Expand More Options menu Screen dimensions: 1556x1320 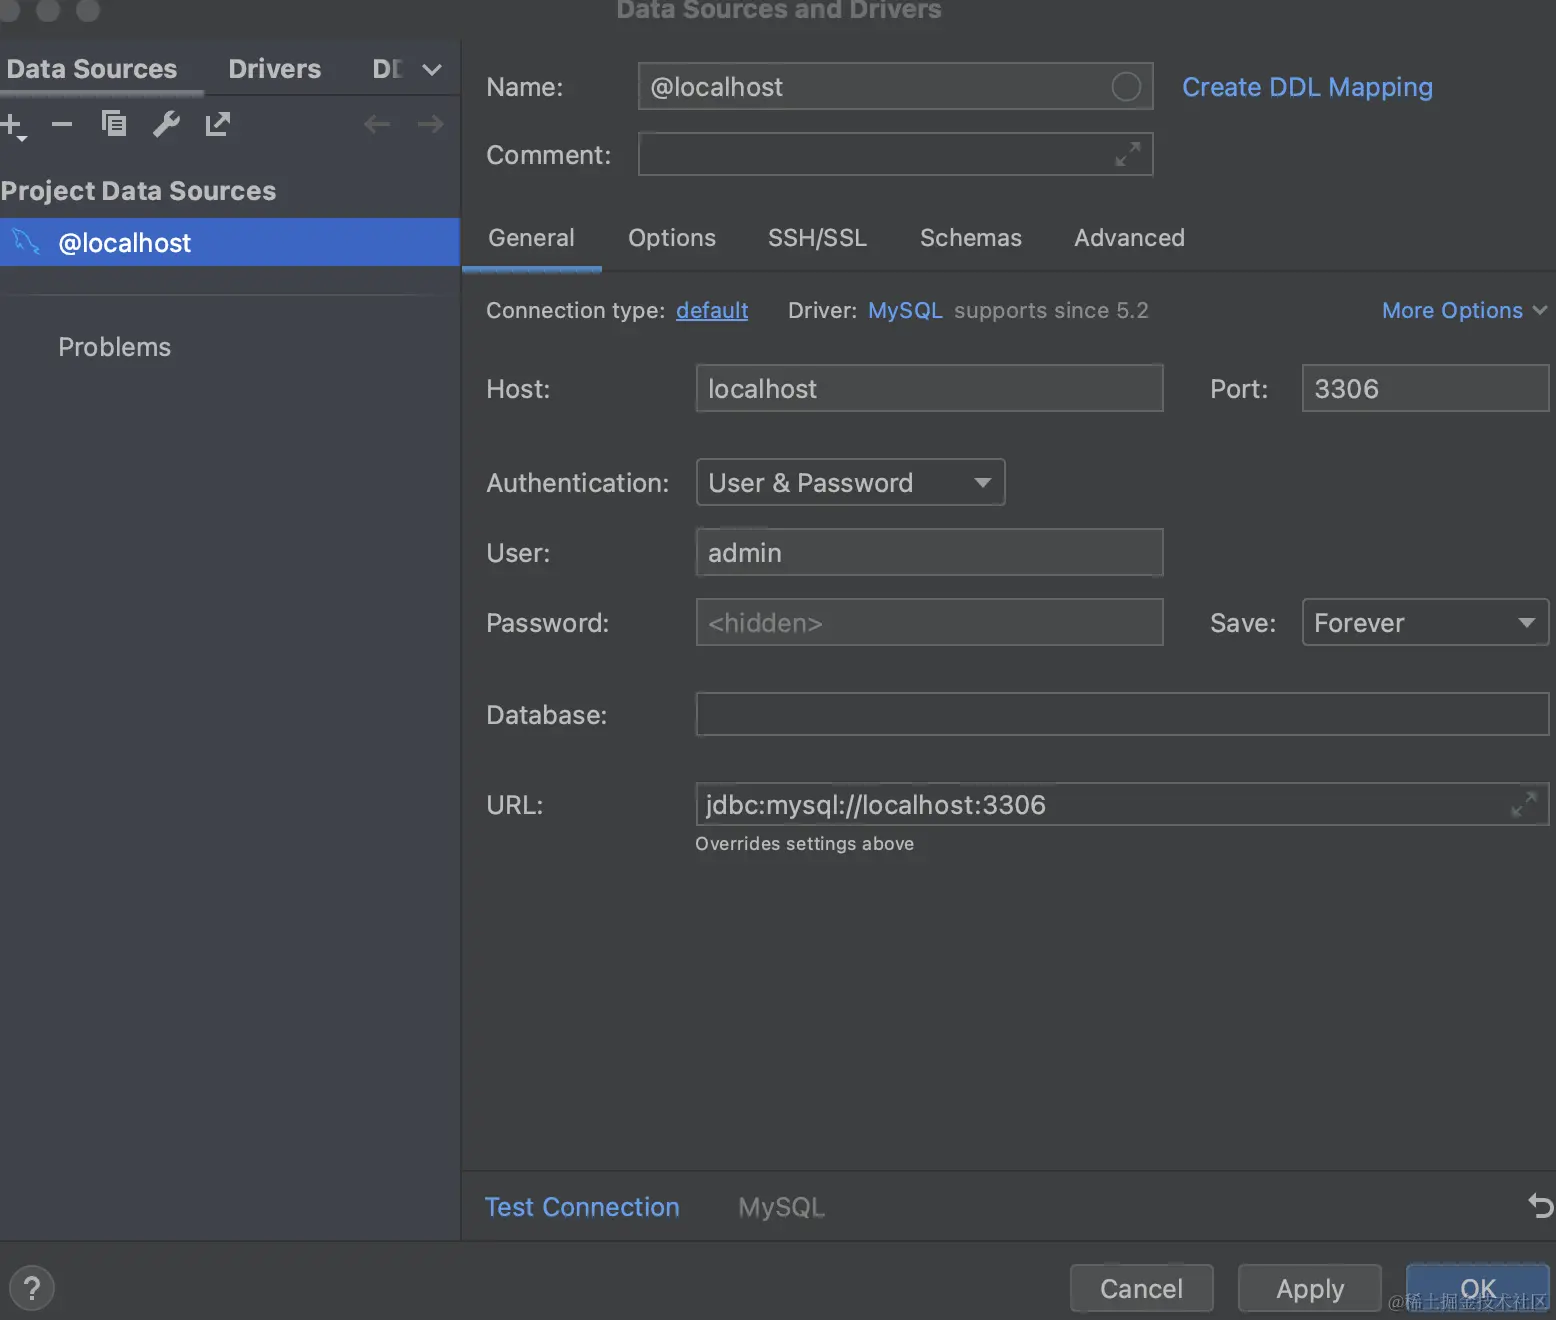tap(1464, 311)
